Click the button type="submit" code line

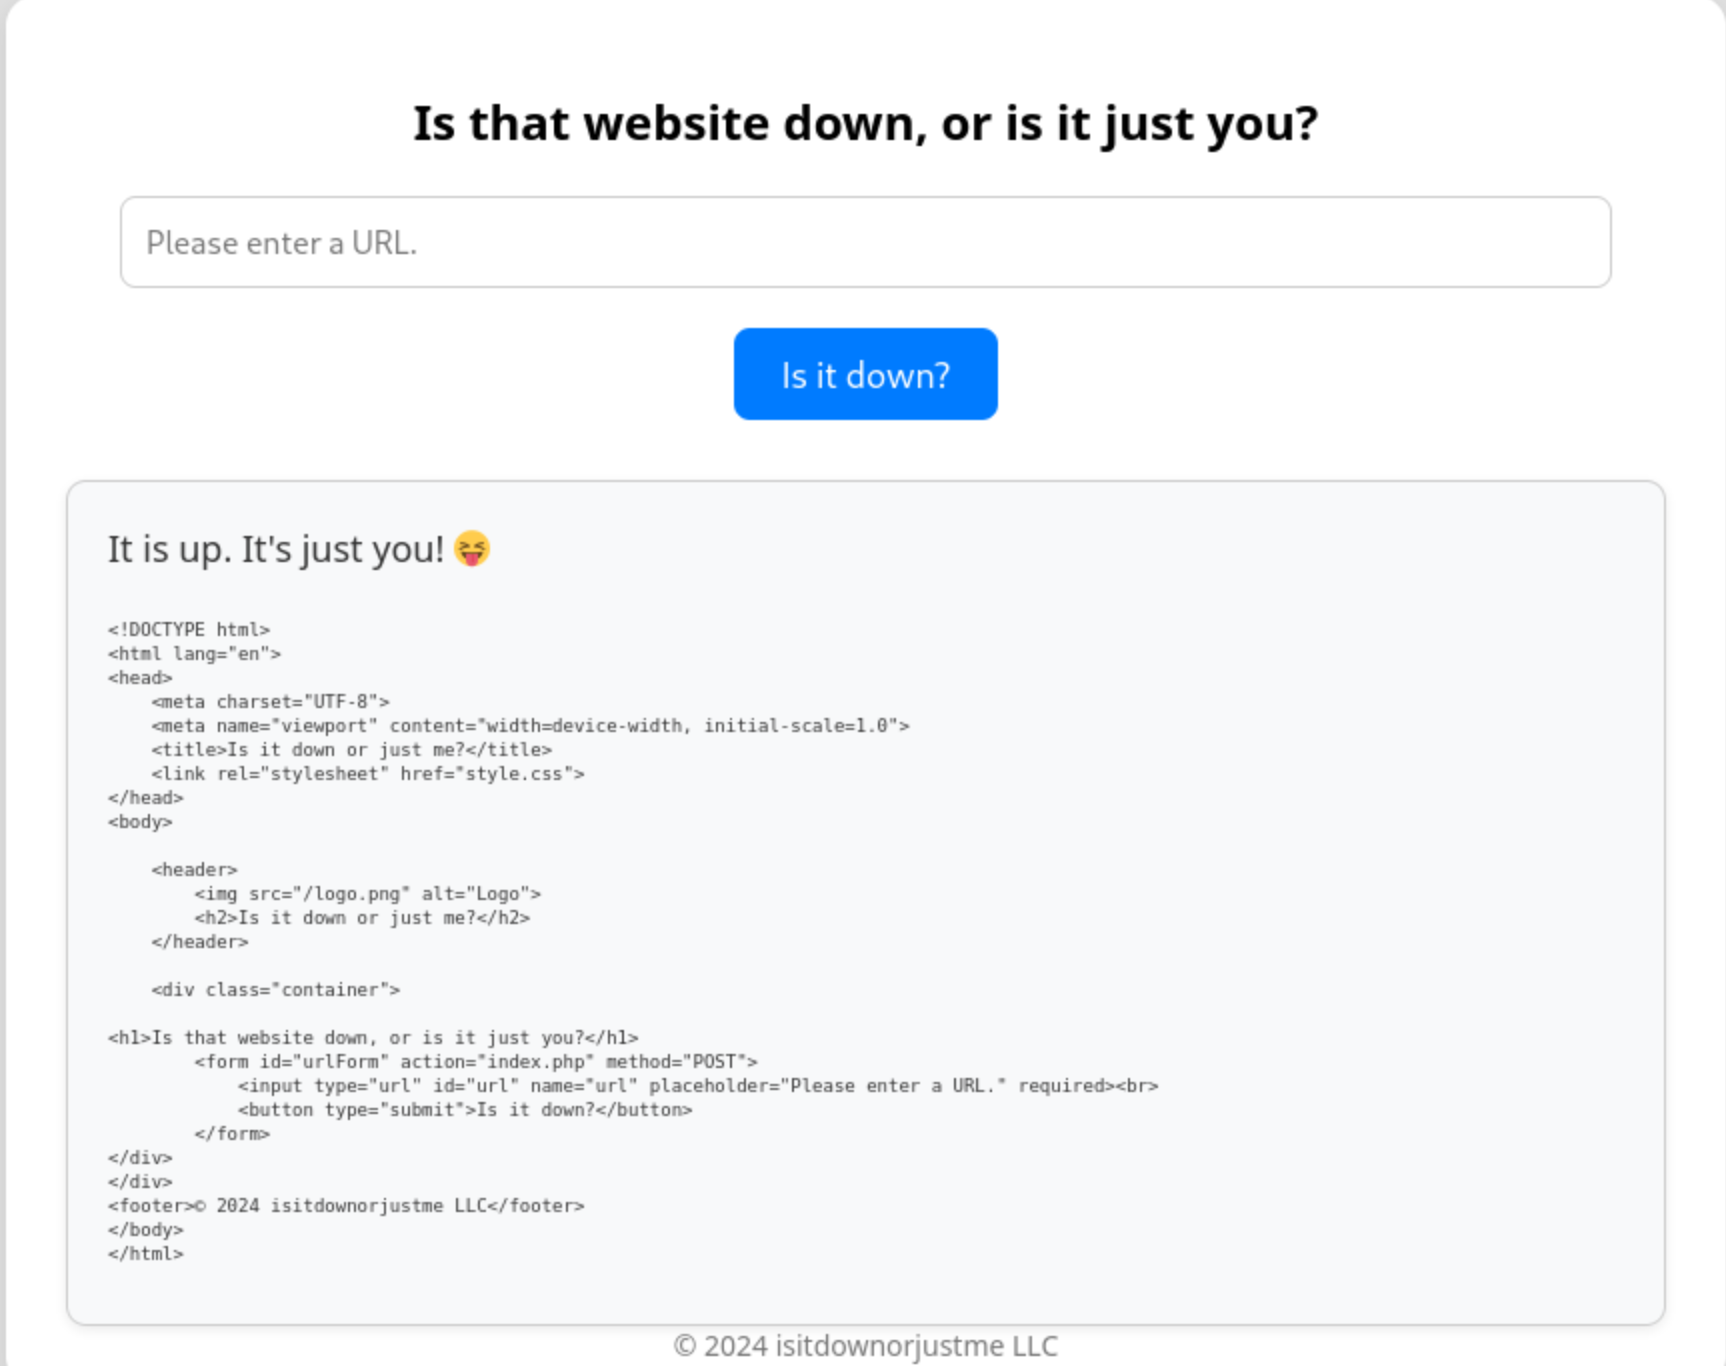465,1110
